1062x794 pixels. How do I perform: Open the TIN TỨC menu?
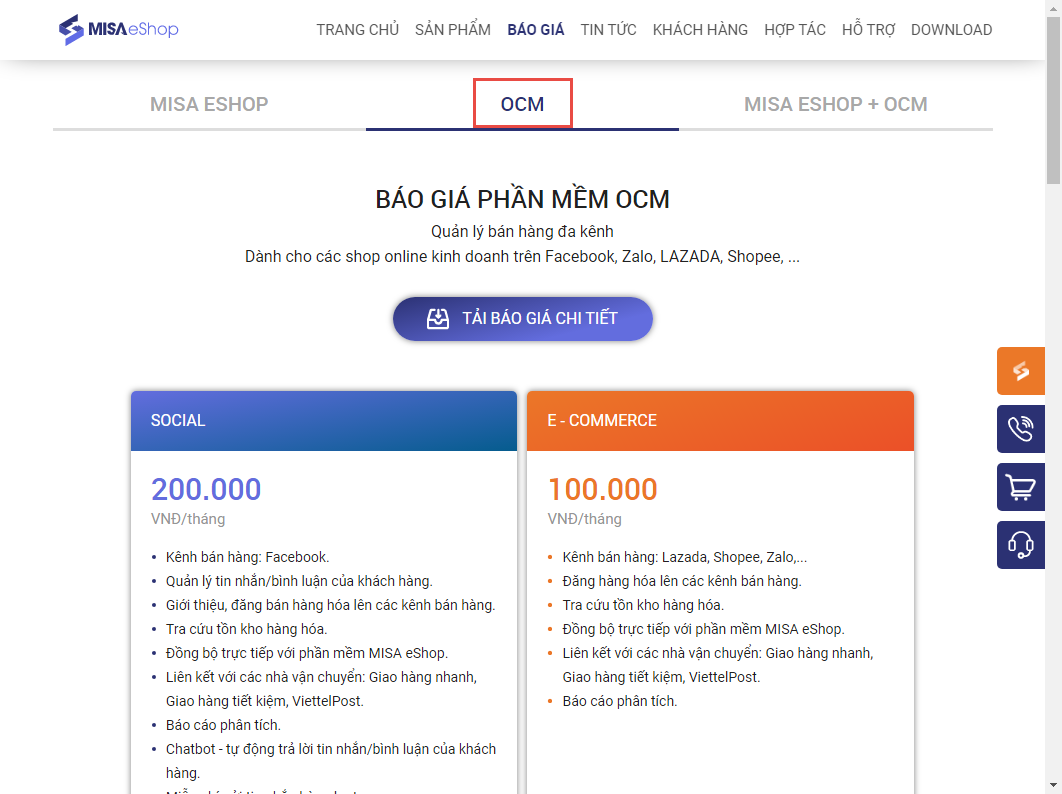coord(608,30)
